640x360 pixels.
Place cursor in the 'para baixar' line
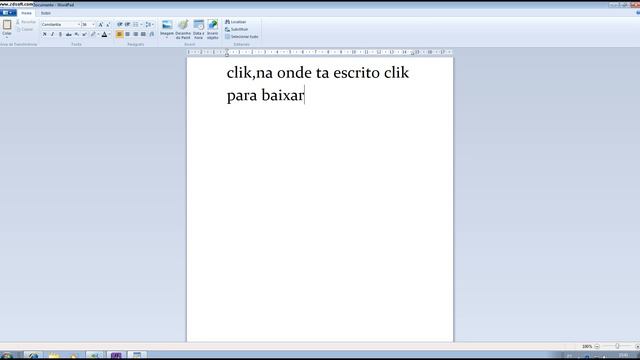(x=265, y=96)
